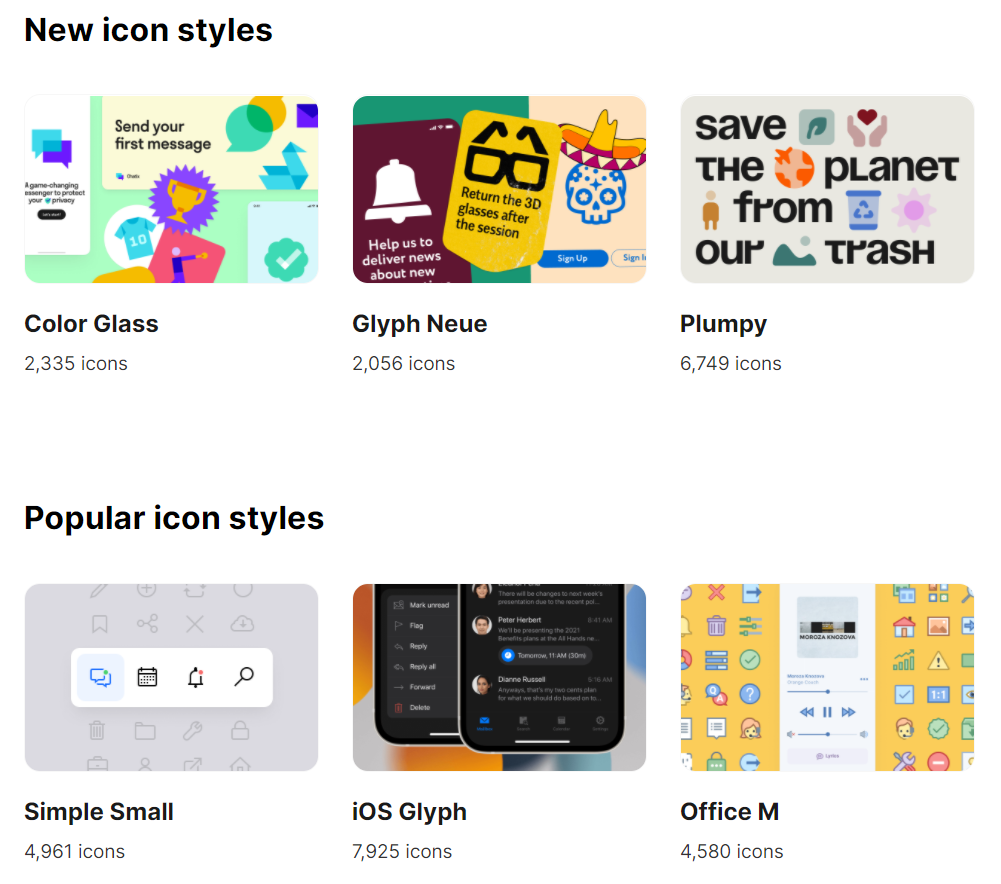Click the blue sugar skull icon
The height and width of the screenshot is (884, 1001).
pos(595,192)
